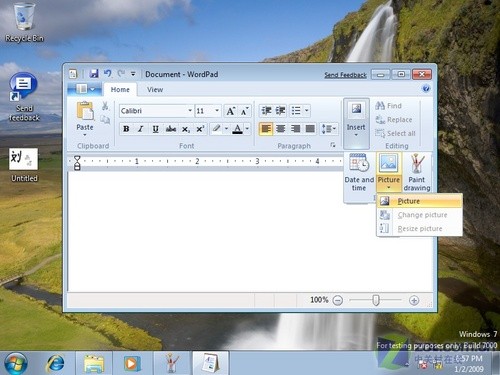Viewport: 500px width, 375px height.
Task: Open Windows Explorer folder on taskbar
Action: pyautogui.click(x=94, y=363)
